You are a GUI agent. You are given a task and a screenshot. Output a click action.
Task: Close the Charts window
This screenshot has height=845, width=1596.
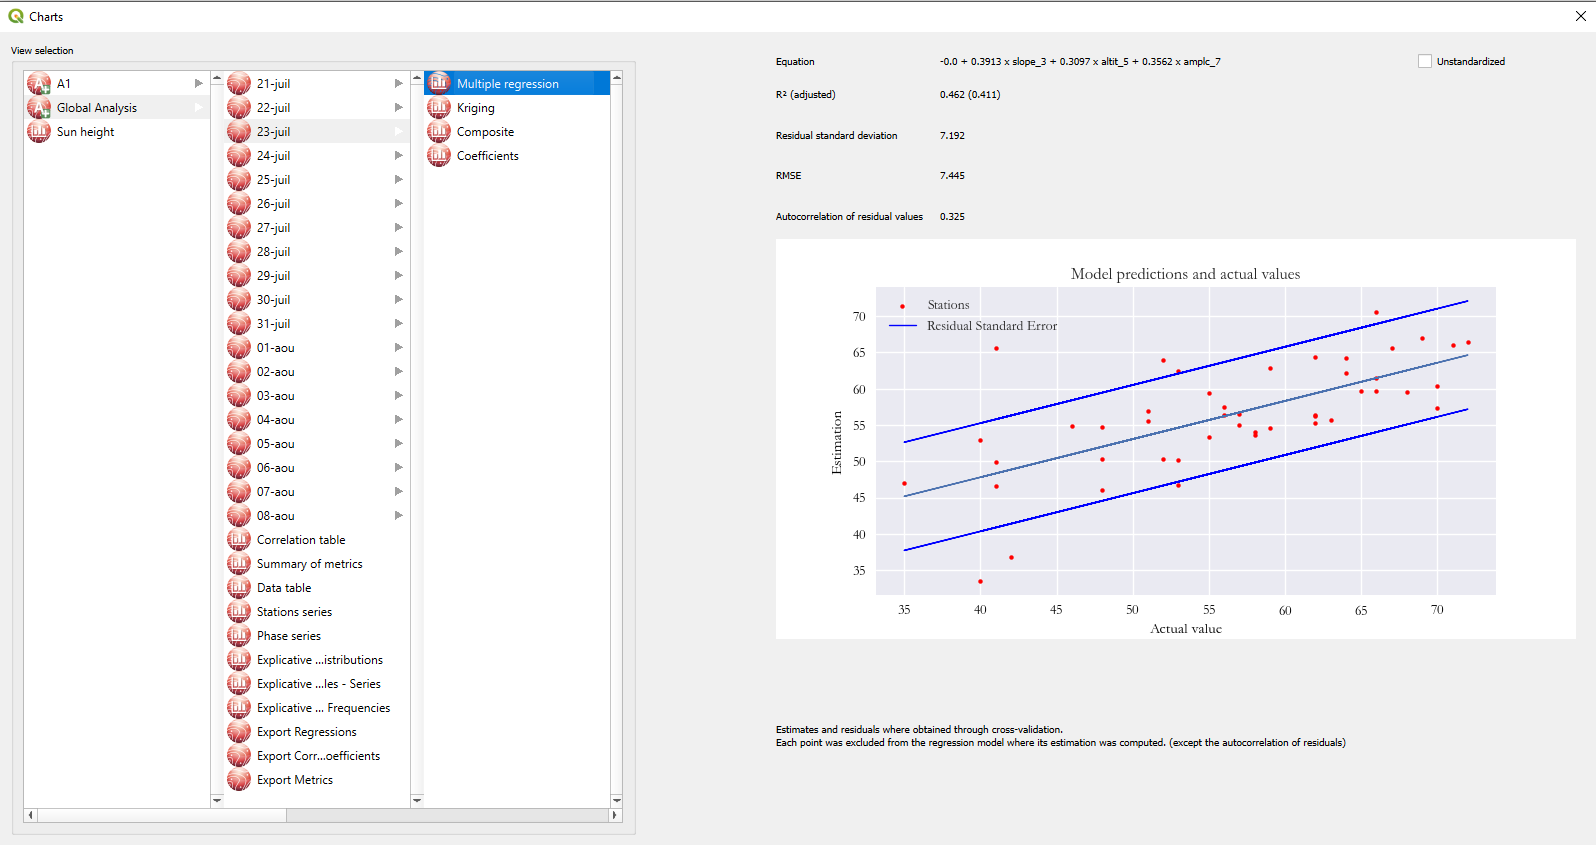pyautogui.click(x=1580, y=16)
